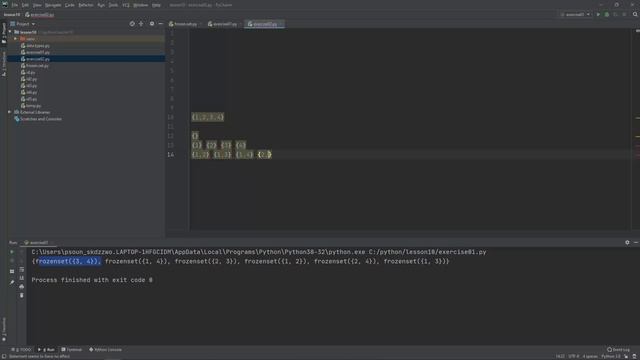Image resolution: width=640 pixels, height=360 pixels.
Task: Open the Tools menu
Action: [113, 5]
